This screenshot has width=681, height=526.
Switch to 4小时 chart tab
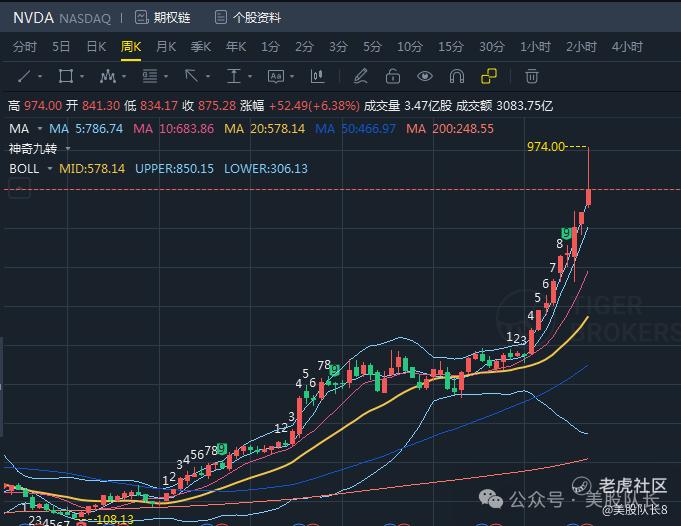[627, 46]
